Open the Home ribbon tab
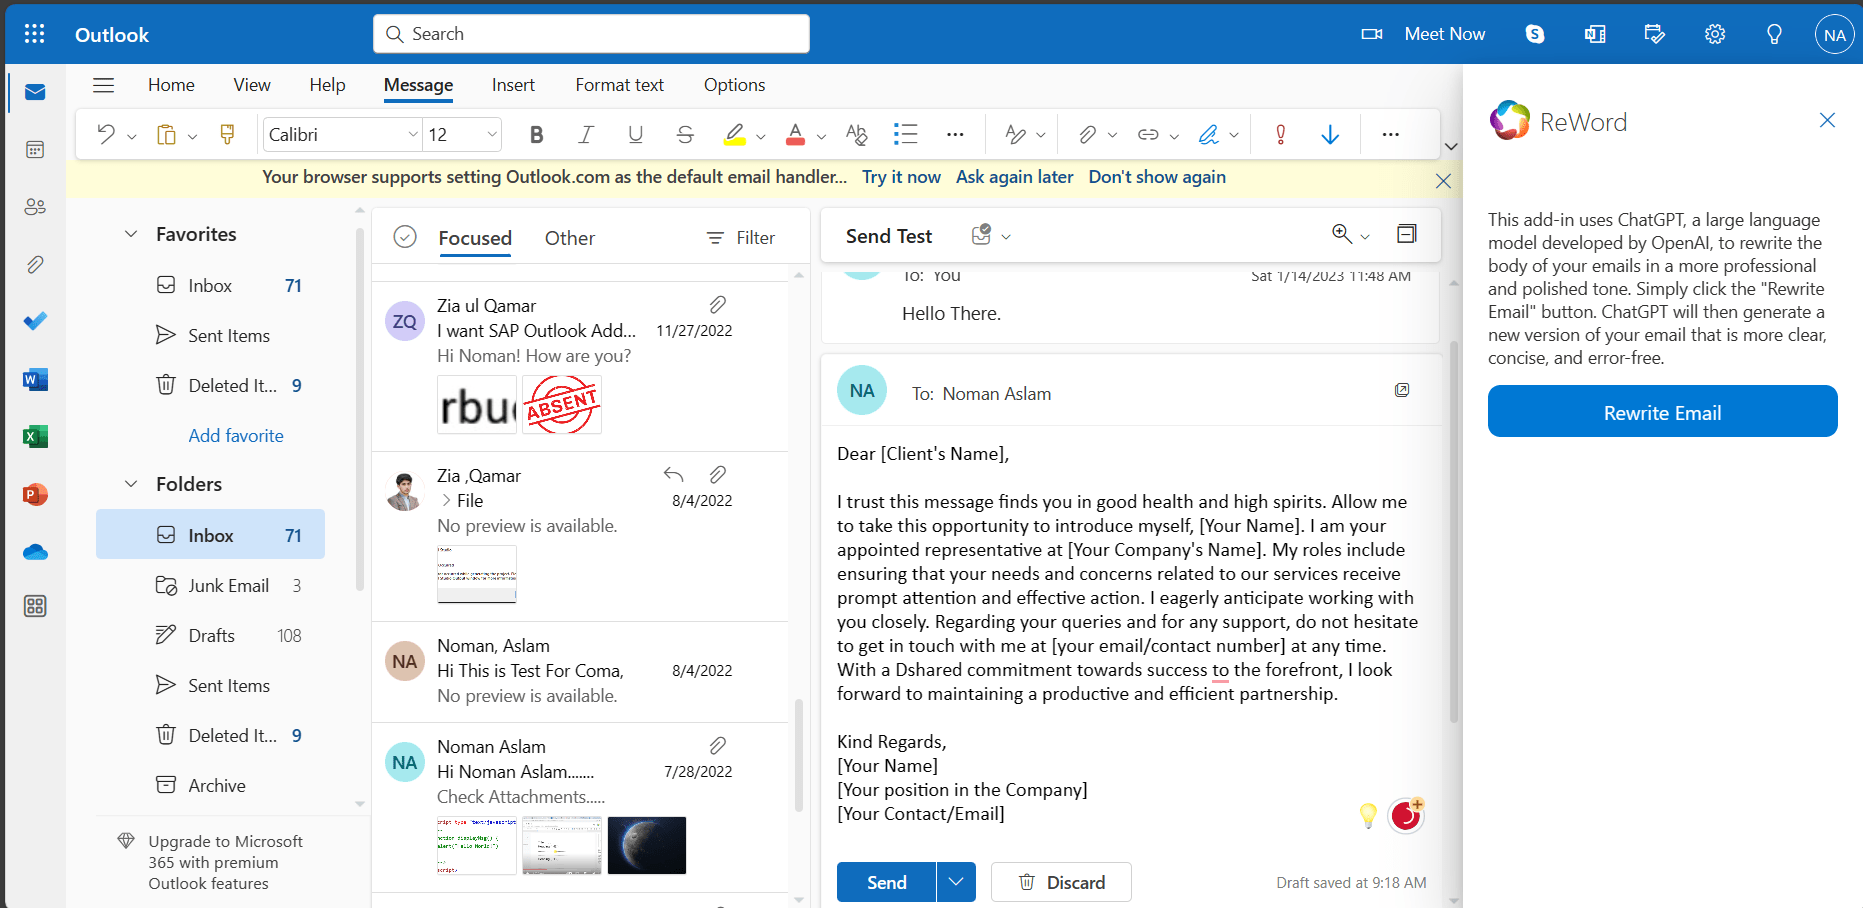Image resolution: width=1863 pixels, height=908 pixels. 171,85
